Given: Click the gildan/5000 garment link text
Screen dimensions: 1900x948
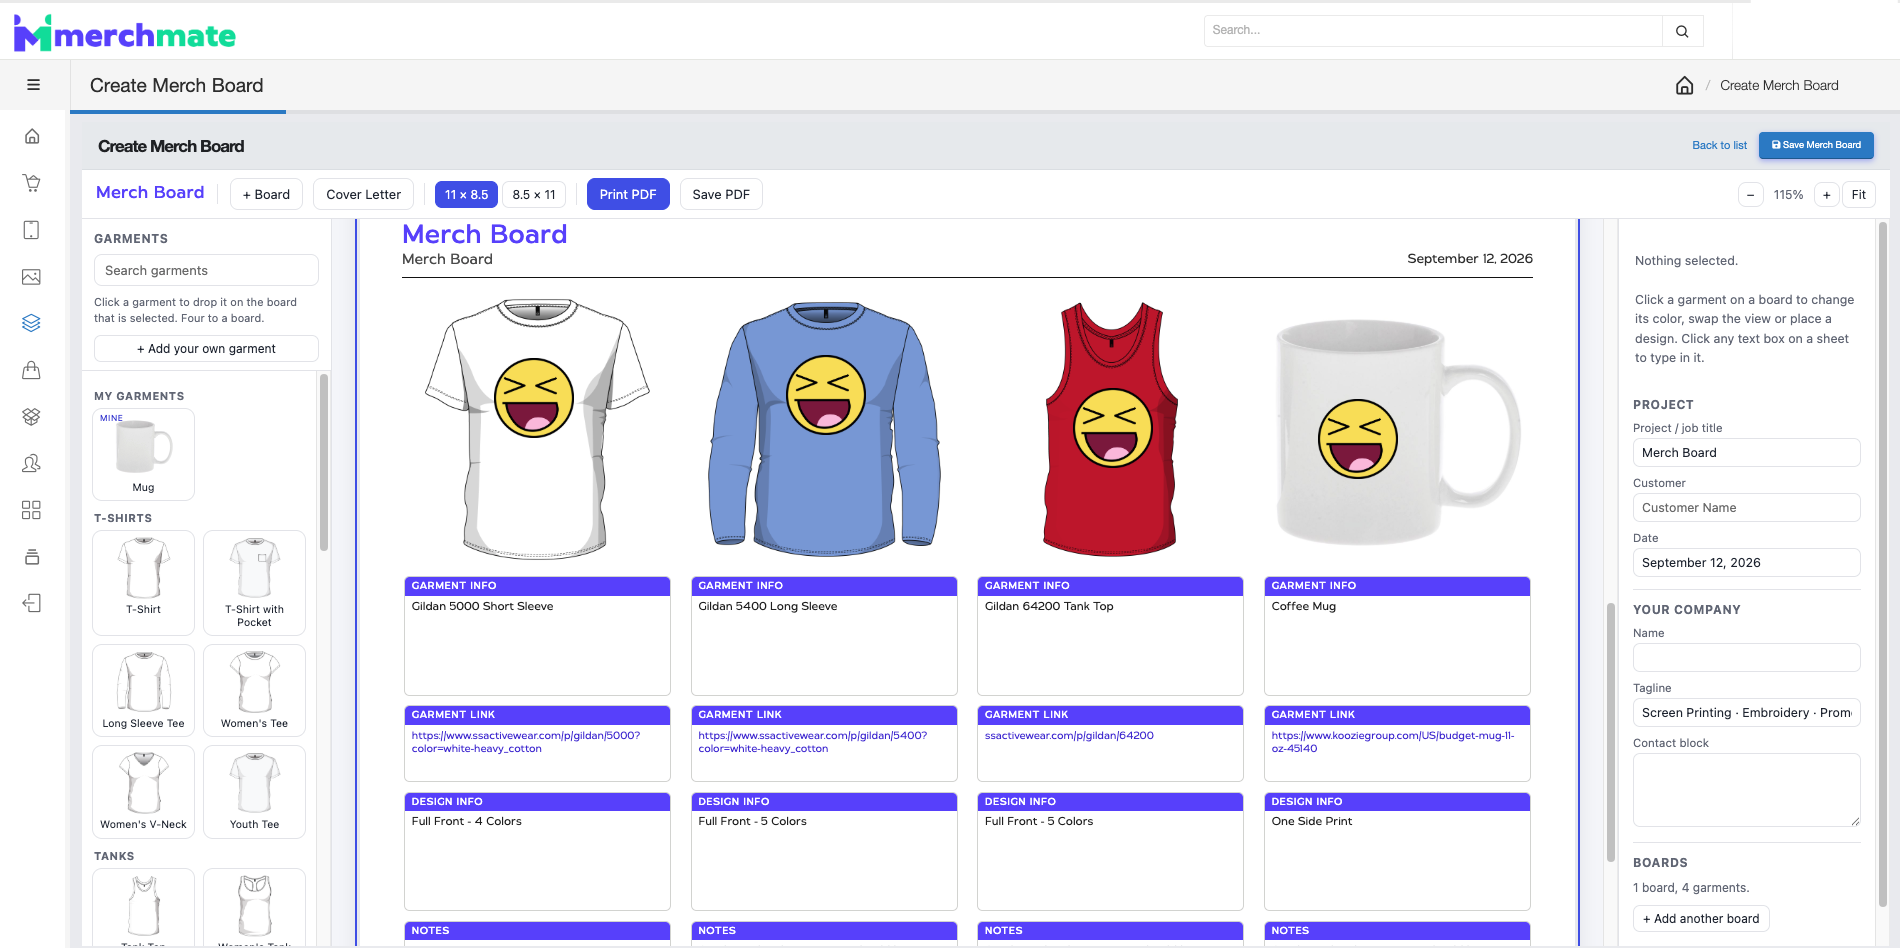Looking at the screenshot, I should click(x=526, y=742).
